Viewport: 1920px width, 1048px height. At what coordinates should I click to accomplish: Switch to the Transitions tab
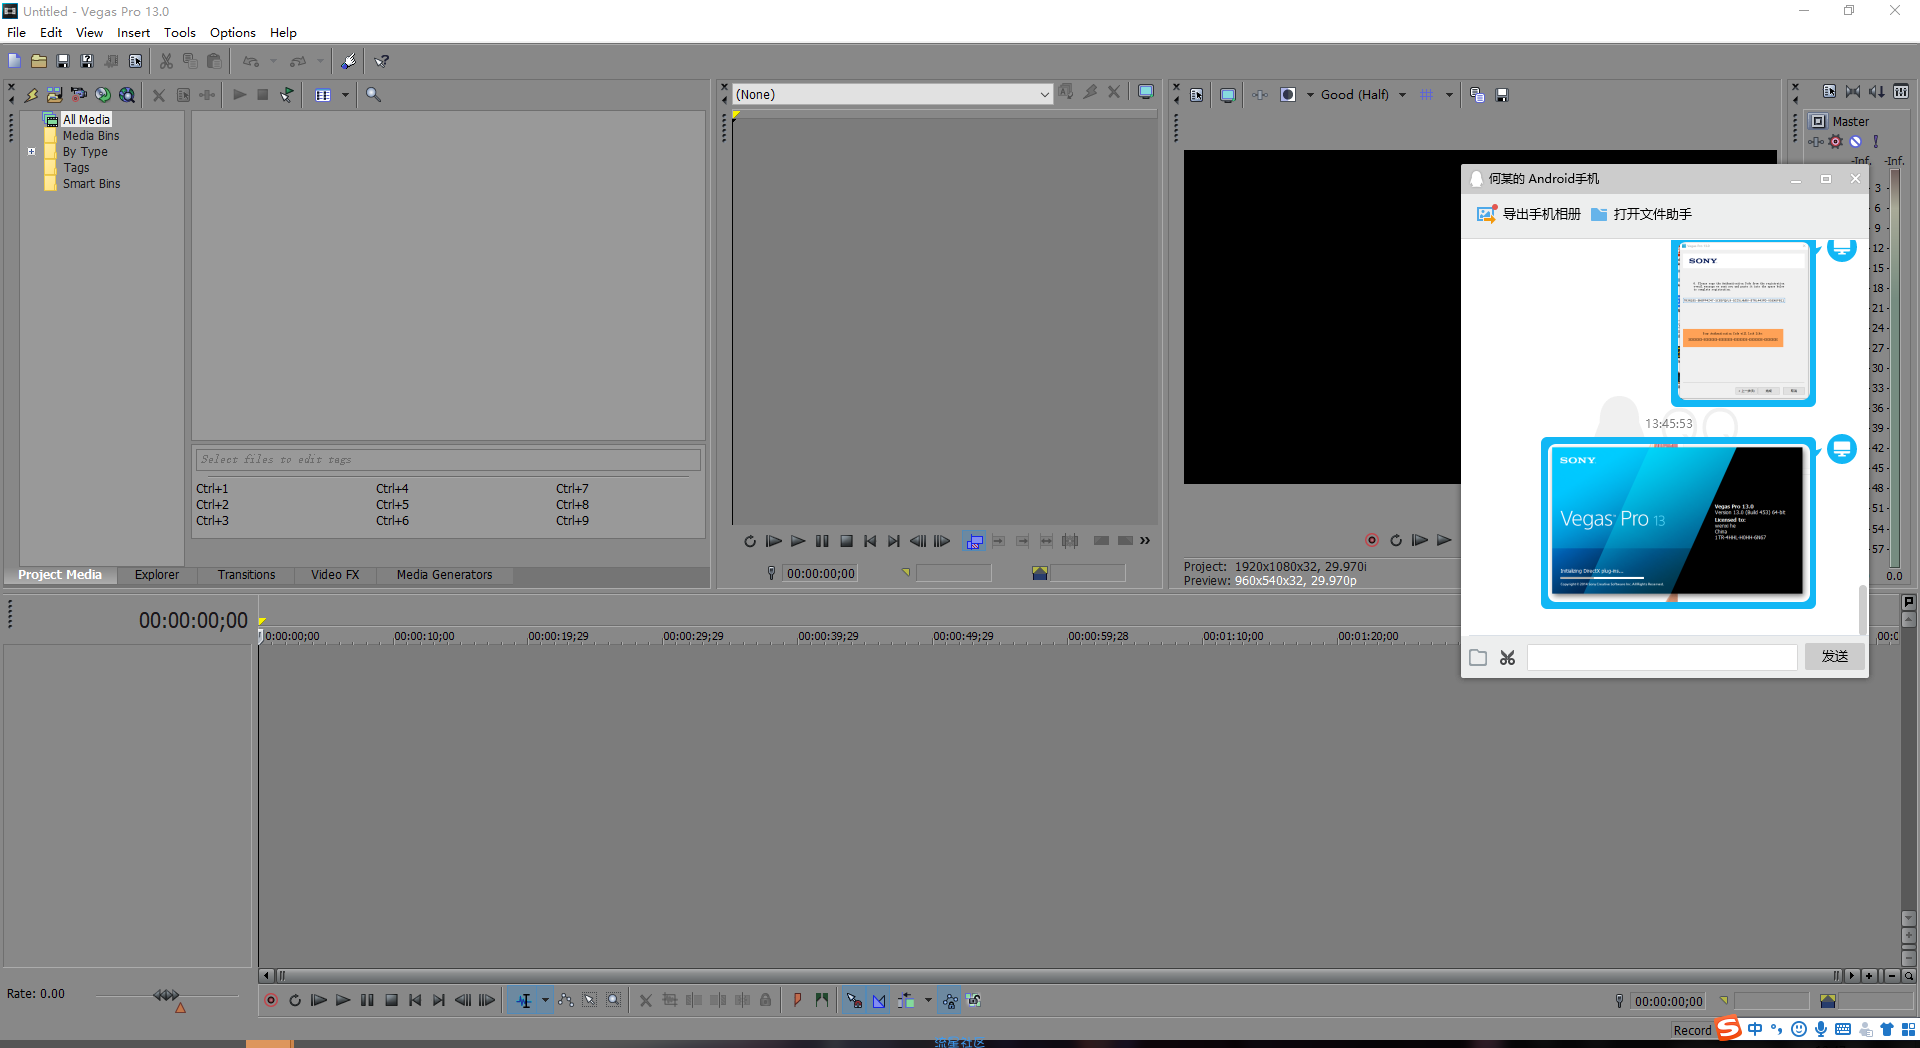pyautogui.click(x=246, y=575)
